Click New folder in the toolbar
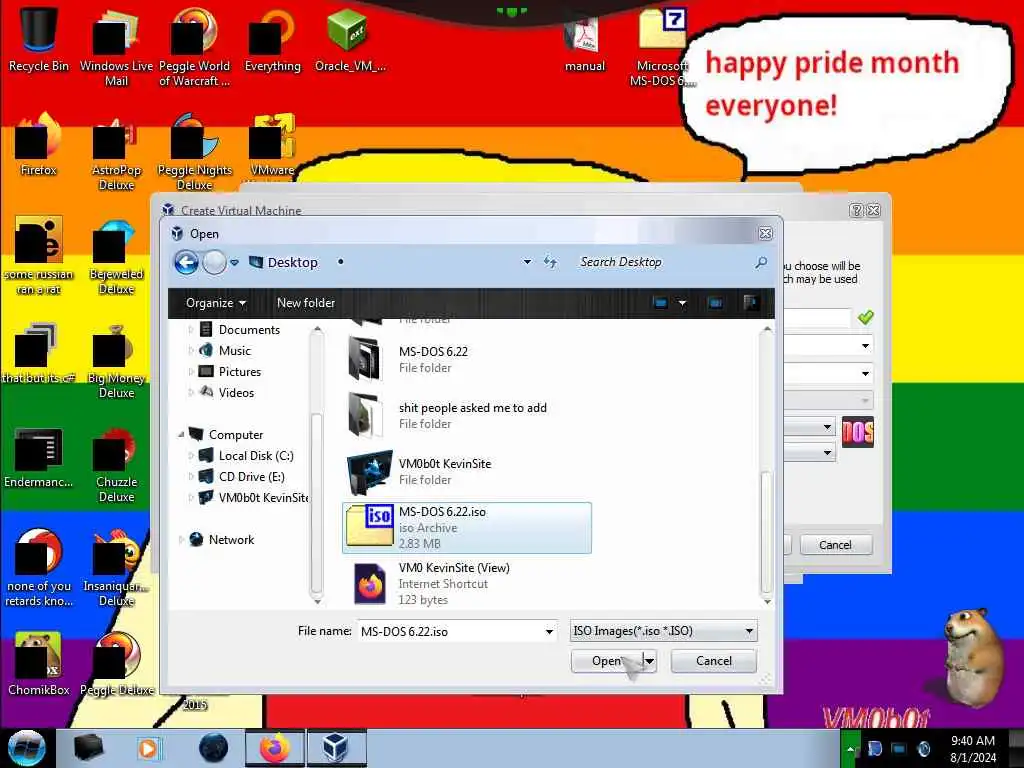The width and height of the screenshot is (1024, 768). point(306,303)
